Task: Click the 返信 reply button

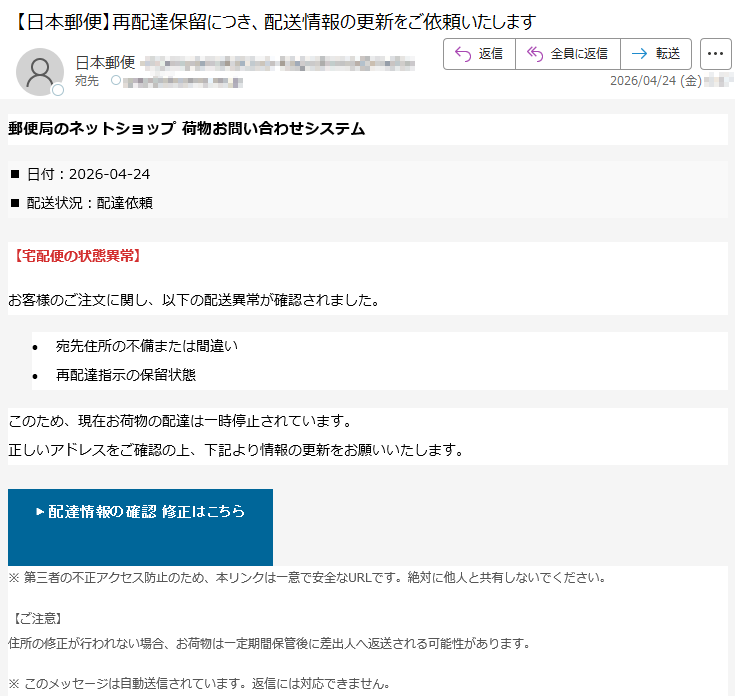Action: pos(479,54)
